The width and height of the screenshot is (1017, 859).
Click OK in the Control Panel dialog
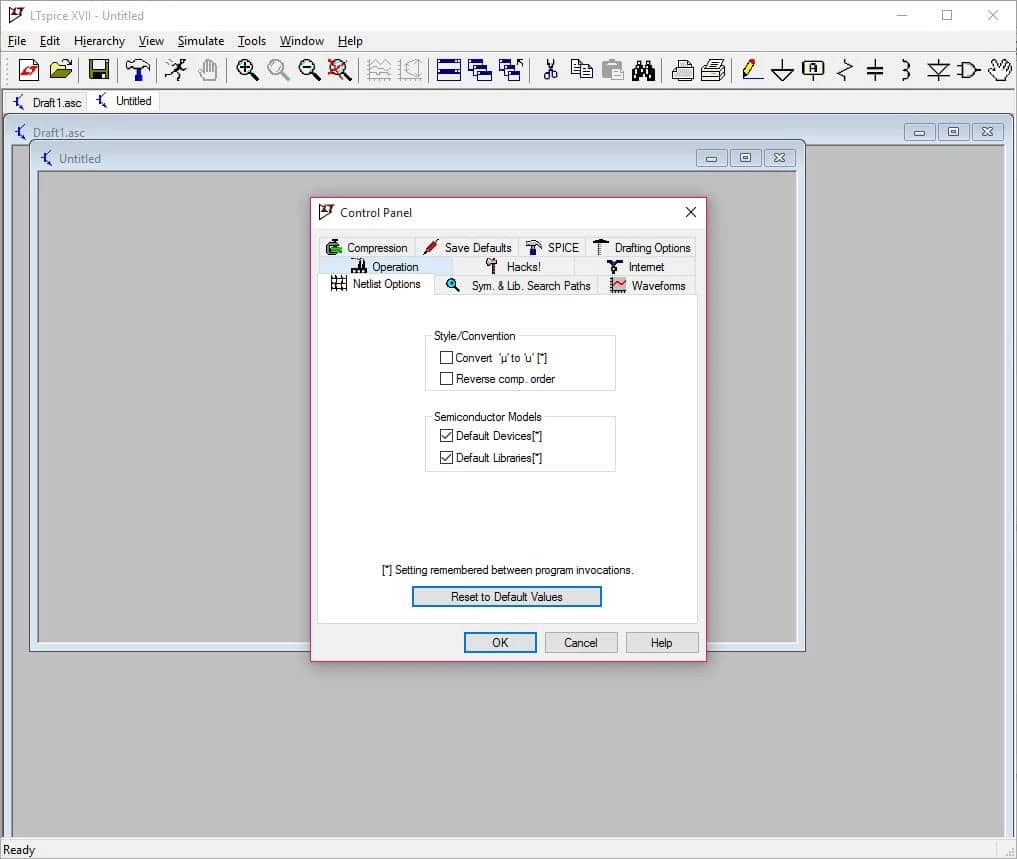pos(500,643)
